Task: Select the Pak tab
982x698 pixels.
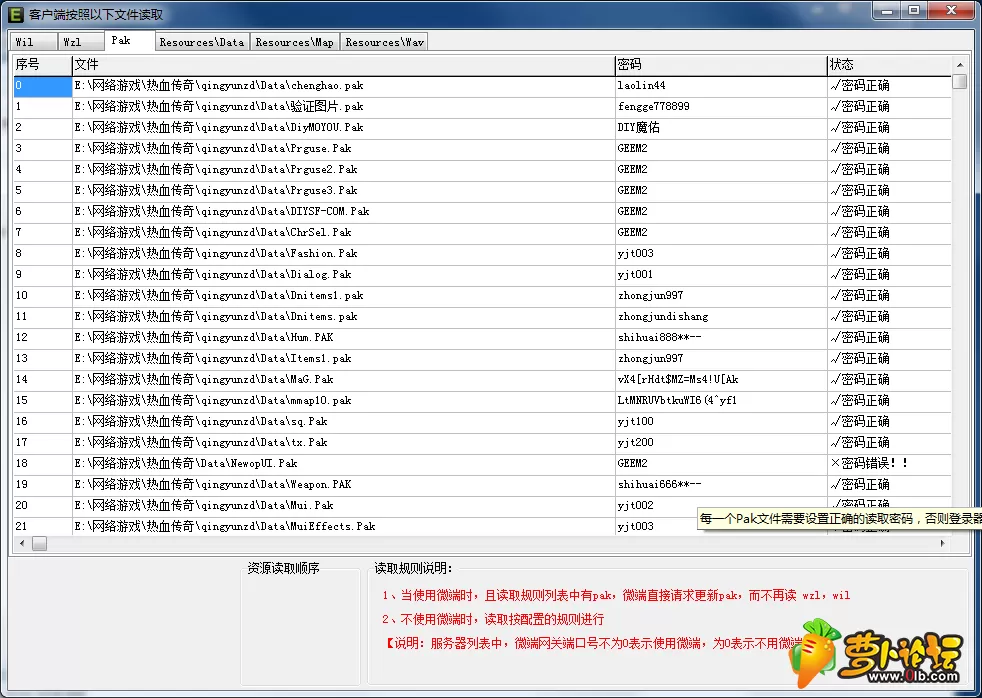Action: click(129, 40)
